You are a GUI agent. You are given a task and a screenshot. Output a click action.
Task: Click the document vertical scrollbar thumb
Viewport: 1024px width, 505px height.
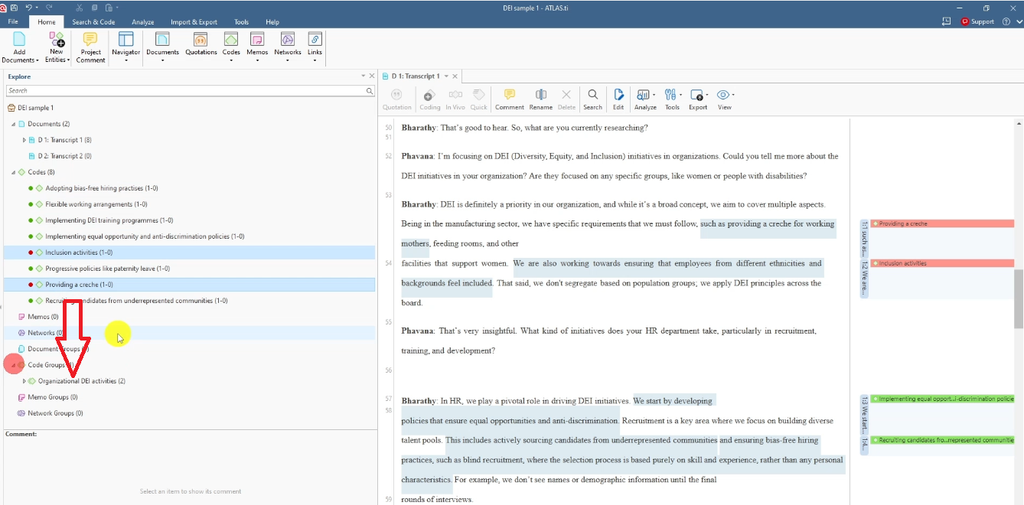1018,300
